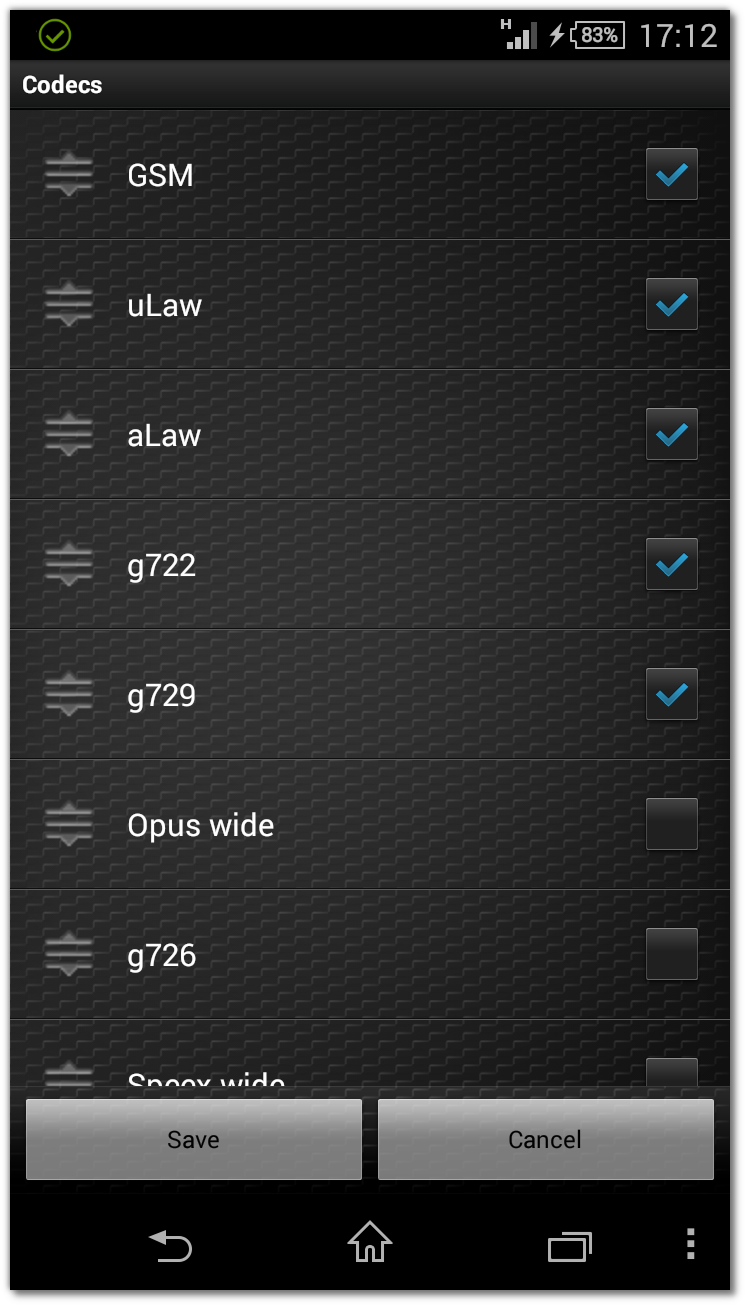The image size is (746, 1306).
Task: Click the Opus wide reorder handle
Action: pos(69,825)
